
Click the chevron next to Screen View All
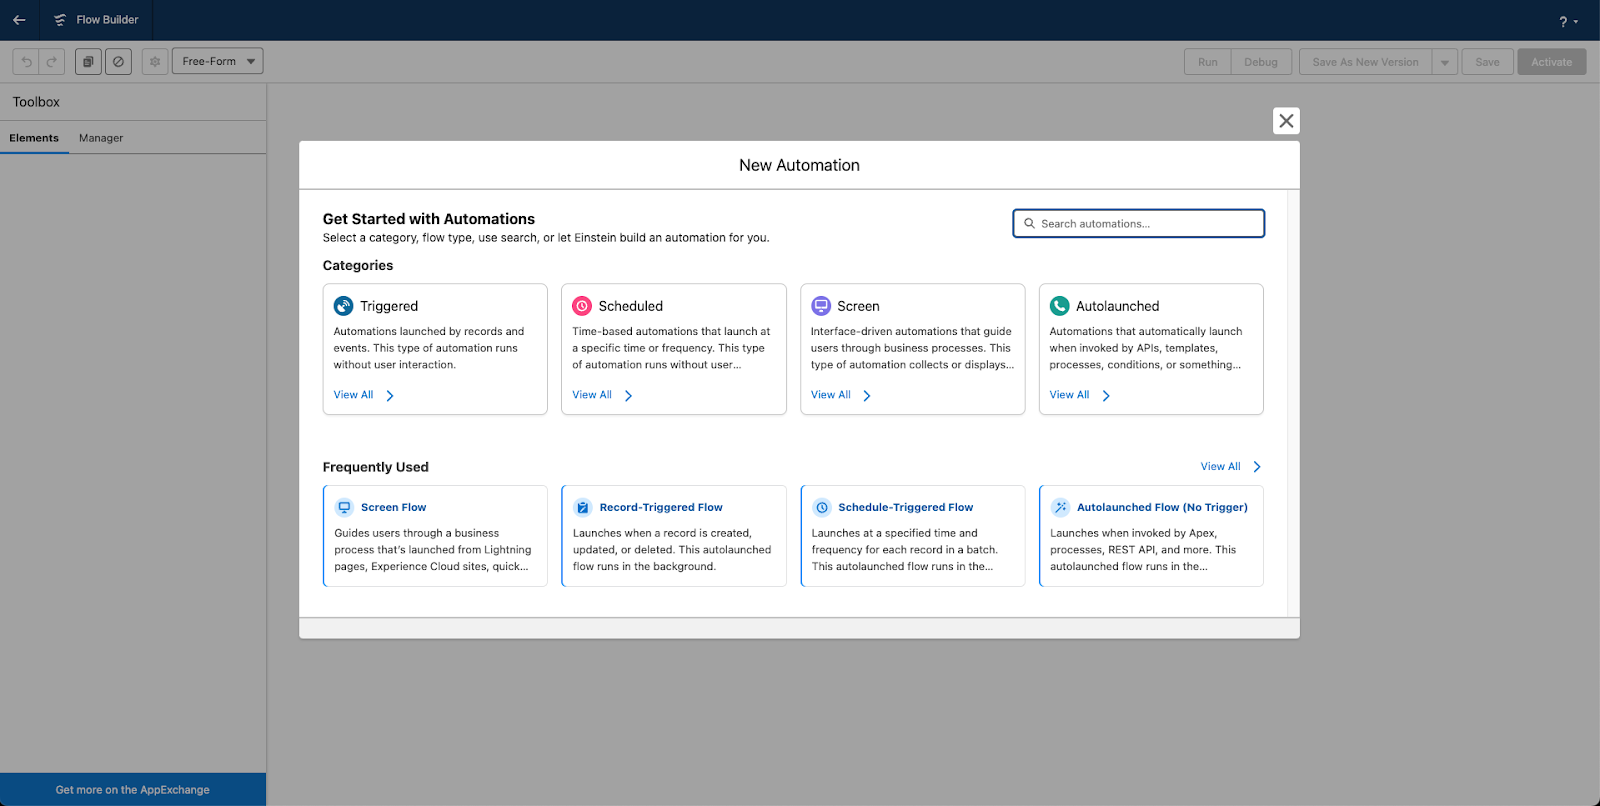point(867,396)
